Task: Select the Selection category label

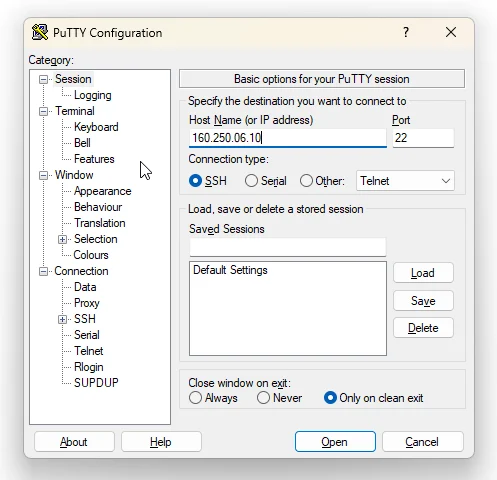Action: coord(96,239)
